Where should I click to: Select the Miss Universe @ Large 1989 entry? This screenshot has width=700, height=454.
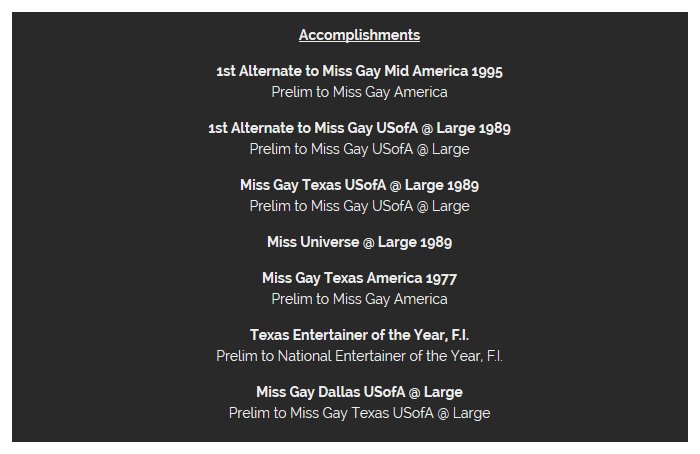tap(359, 242)
